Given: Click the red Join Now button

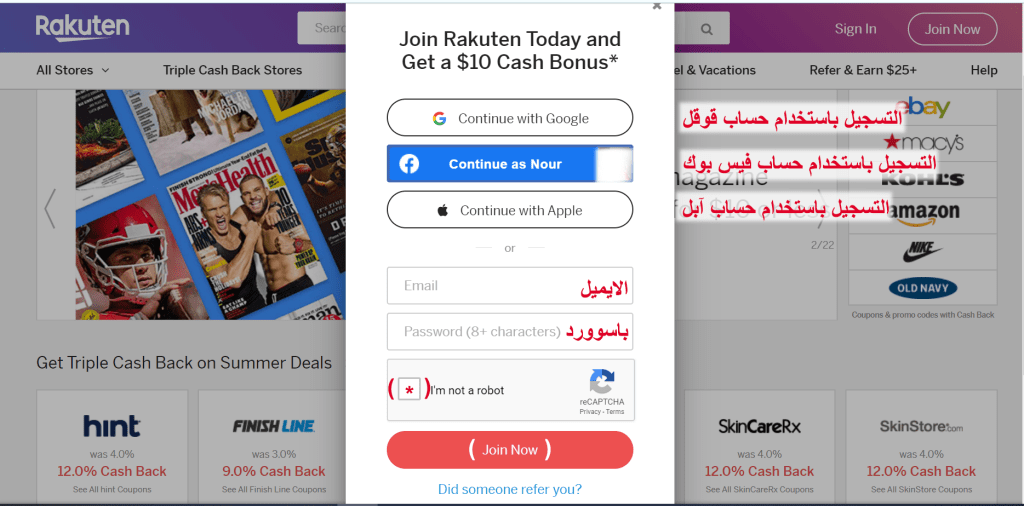Looking at the screenshot, I should point(509,450).
